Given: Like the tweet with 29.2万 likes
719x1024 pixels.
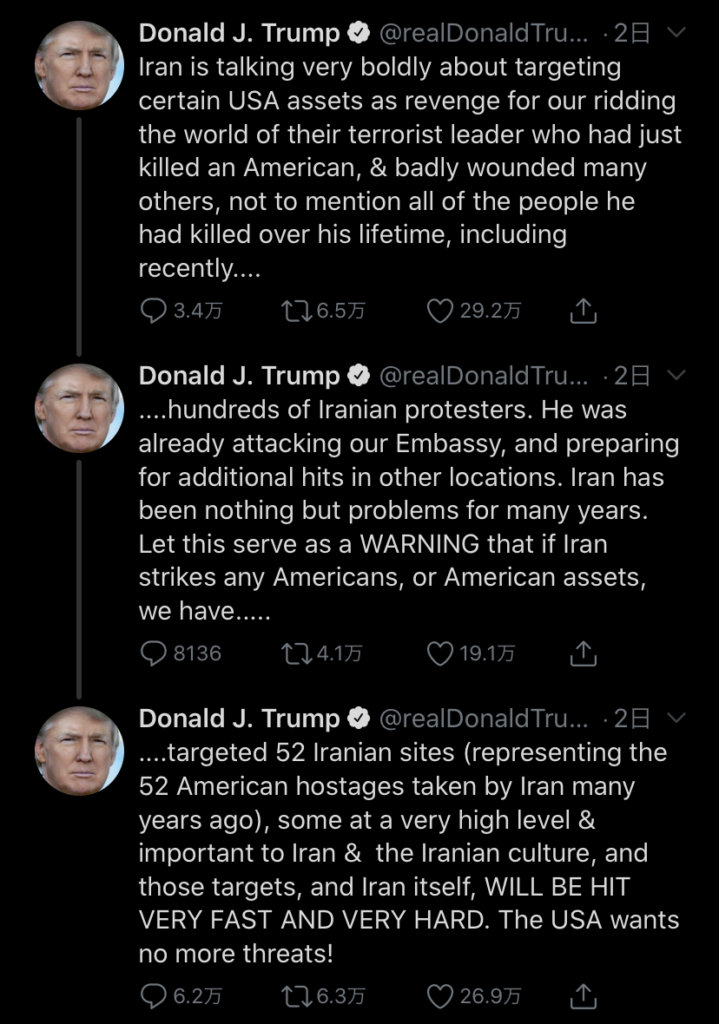Looking at the screenshot, I should point(440,311).
